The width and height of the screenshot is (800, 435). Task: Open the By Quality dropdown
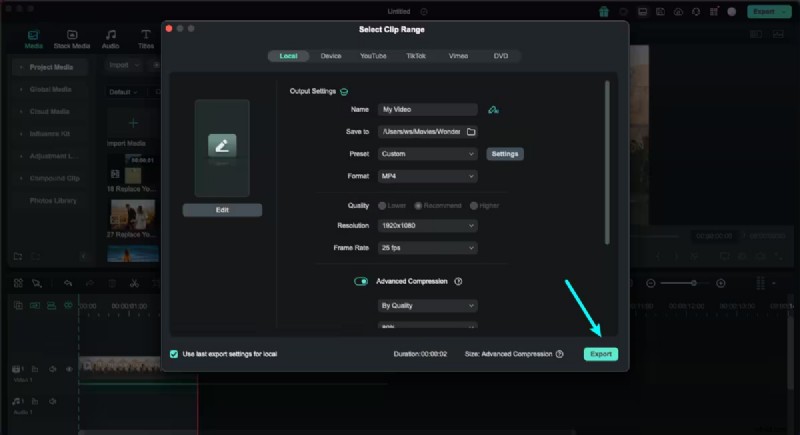coord(428,305)
